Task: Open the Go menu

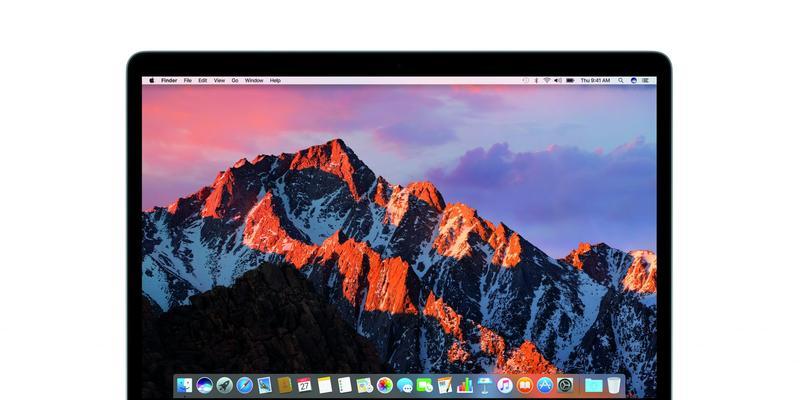Action: click(235, 80)
